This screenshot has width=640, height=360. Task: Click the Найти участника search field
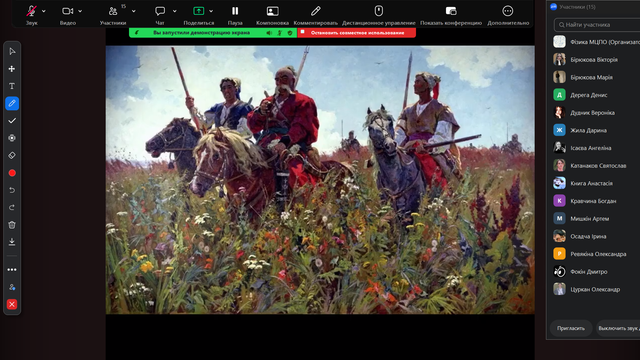coord(597,25)
